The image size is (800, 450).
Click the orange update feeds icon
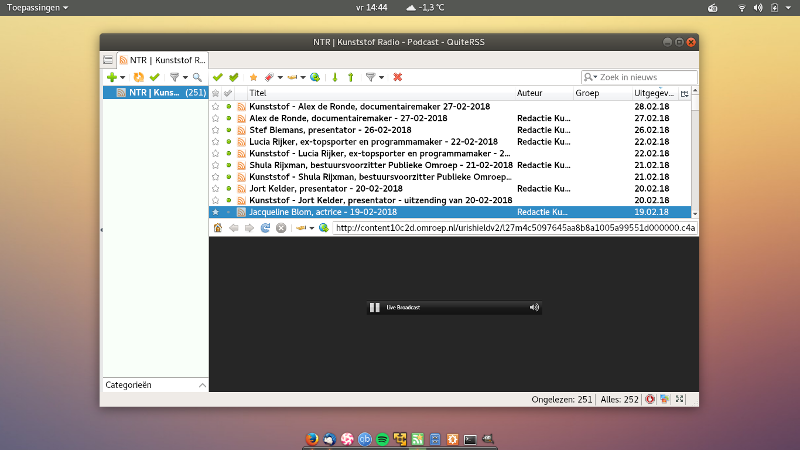click(138, 78)
